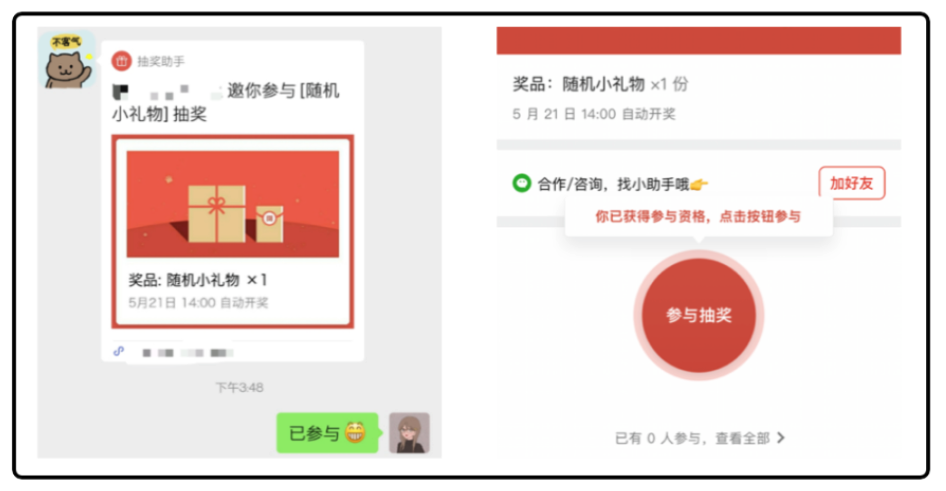
Task: Open 已有 0 人参与 participants link
Action: (700, 438)
